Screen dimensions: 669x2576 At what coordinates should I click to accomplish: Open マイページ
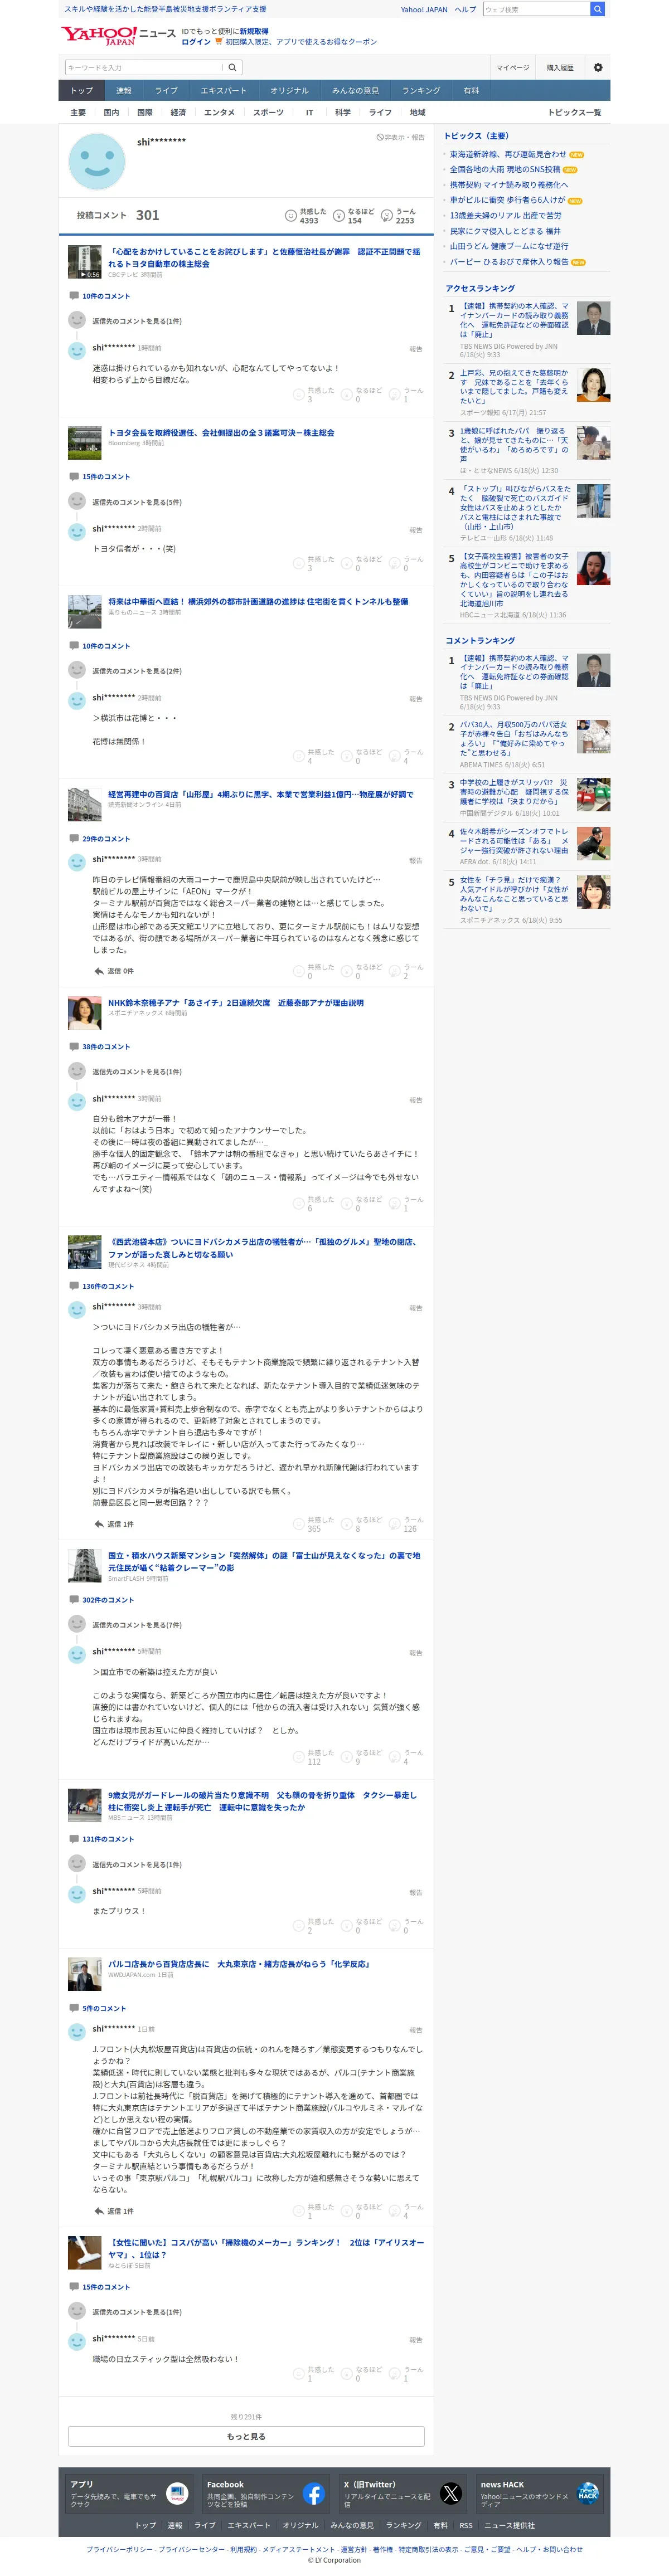coord(512,68)
